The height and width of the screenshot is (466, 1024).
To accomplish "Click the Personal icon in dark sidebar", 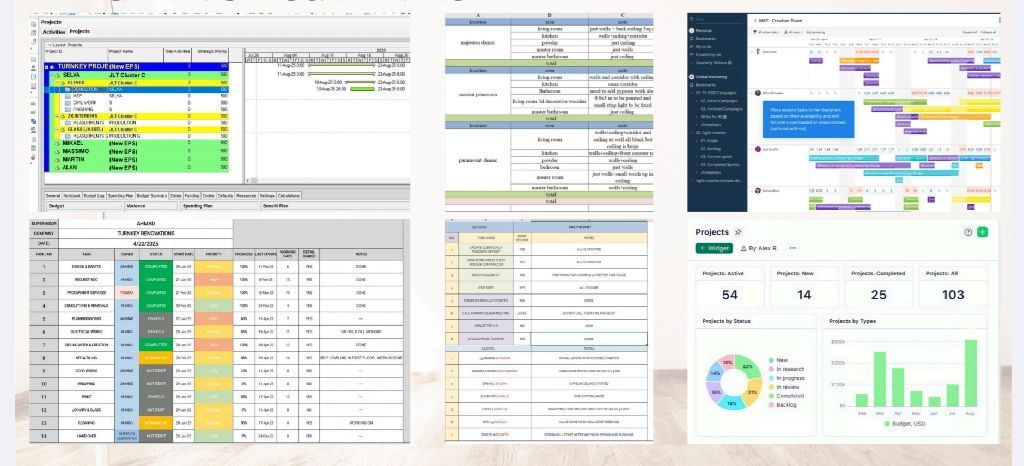I will click(x=691, y=31).
